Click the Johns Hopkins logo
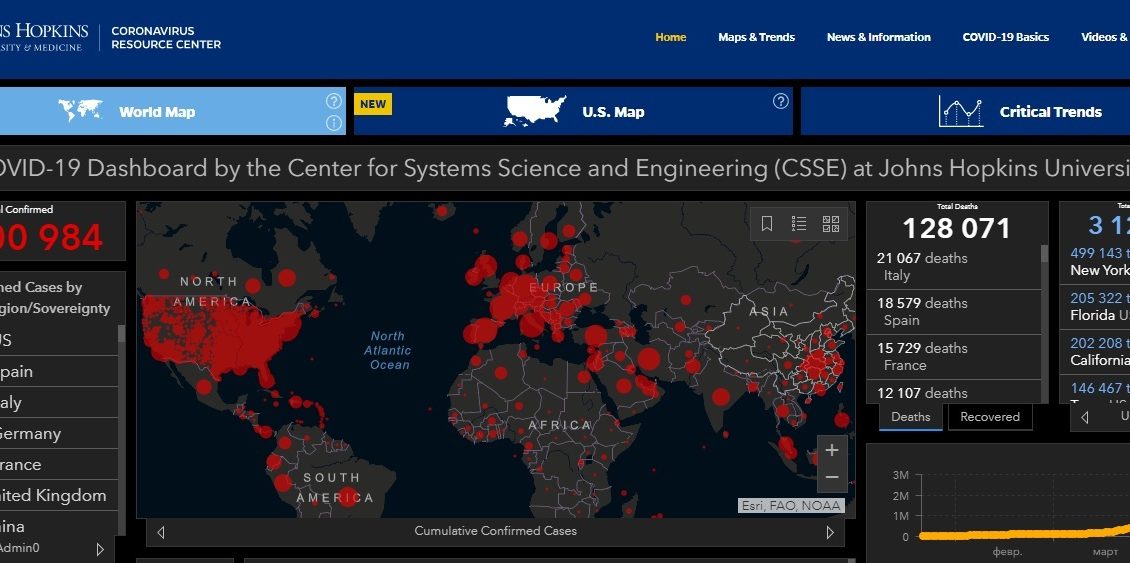 click(44, 37)
